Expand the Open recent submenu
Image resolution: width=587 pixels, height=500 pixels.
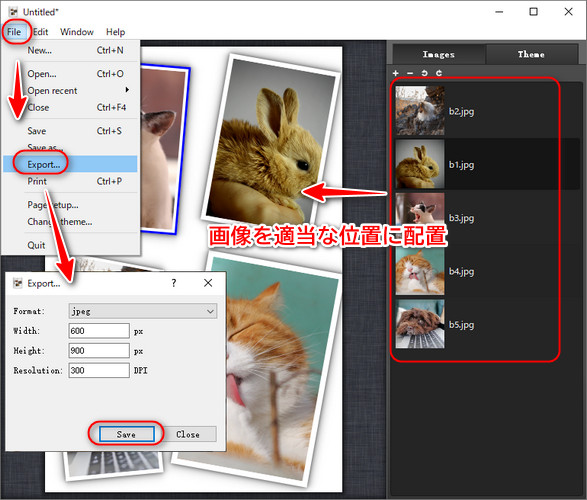coord(71,91)
